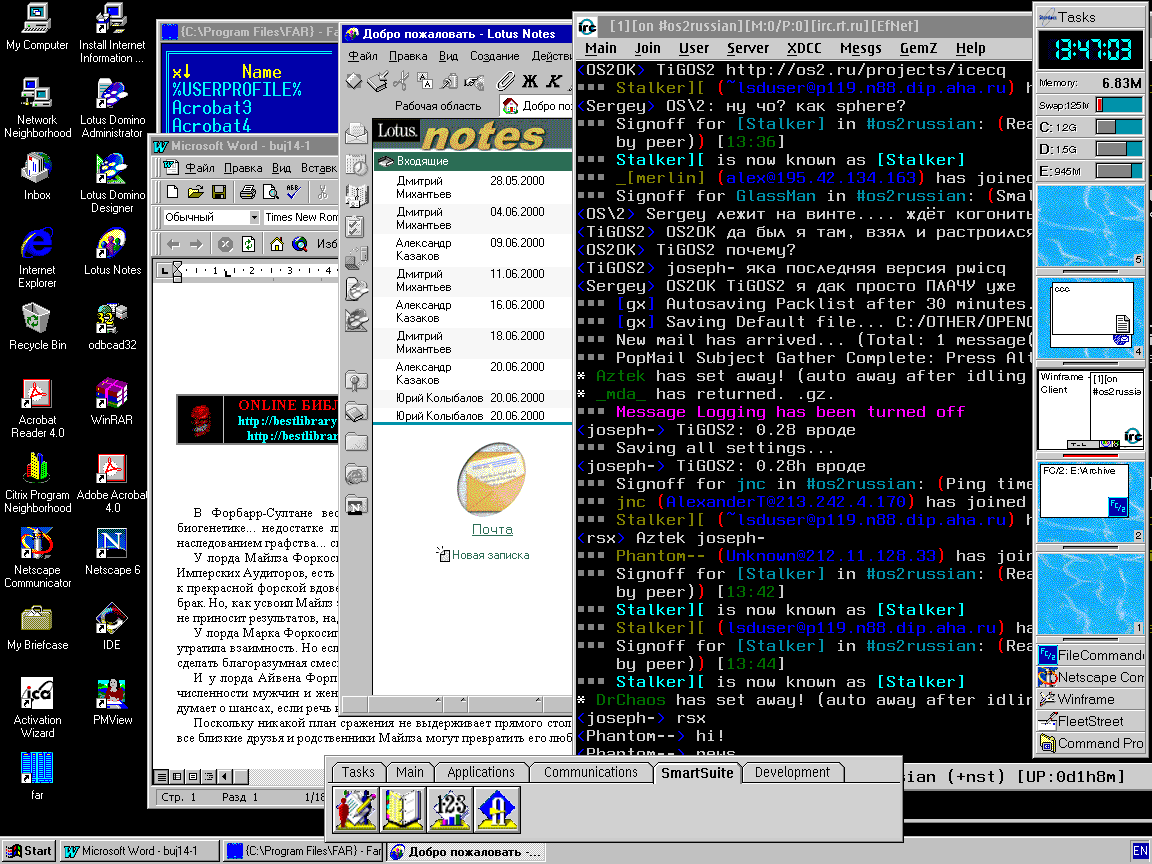Select the Acrobat Reader 4.0 desktop icon
1152x864 pixels.
coord(37,407)
